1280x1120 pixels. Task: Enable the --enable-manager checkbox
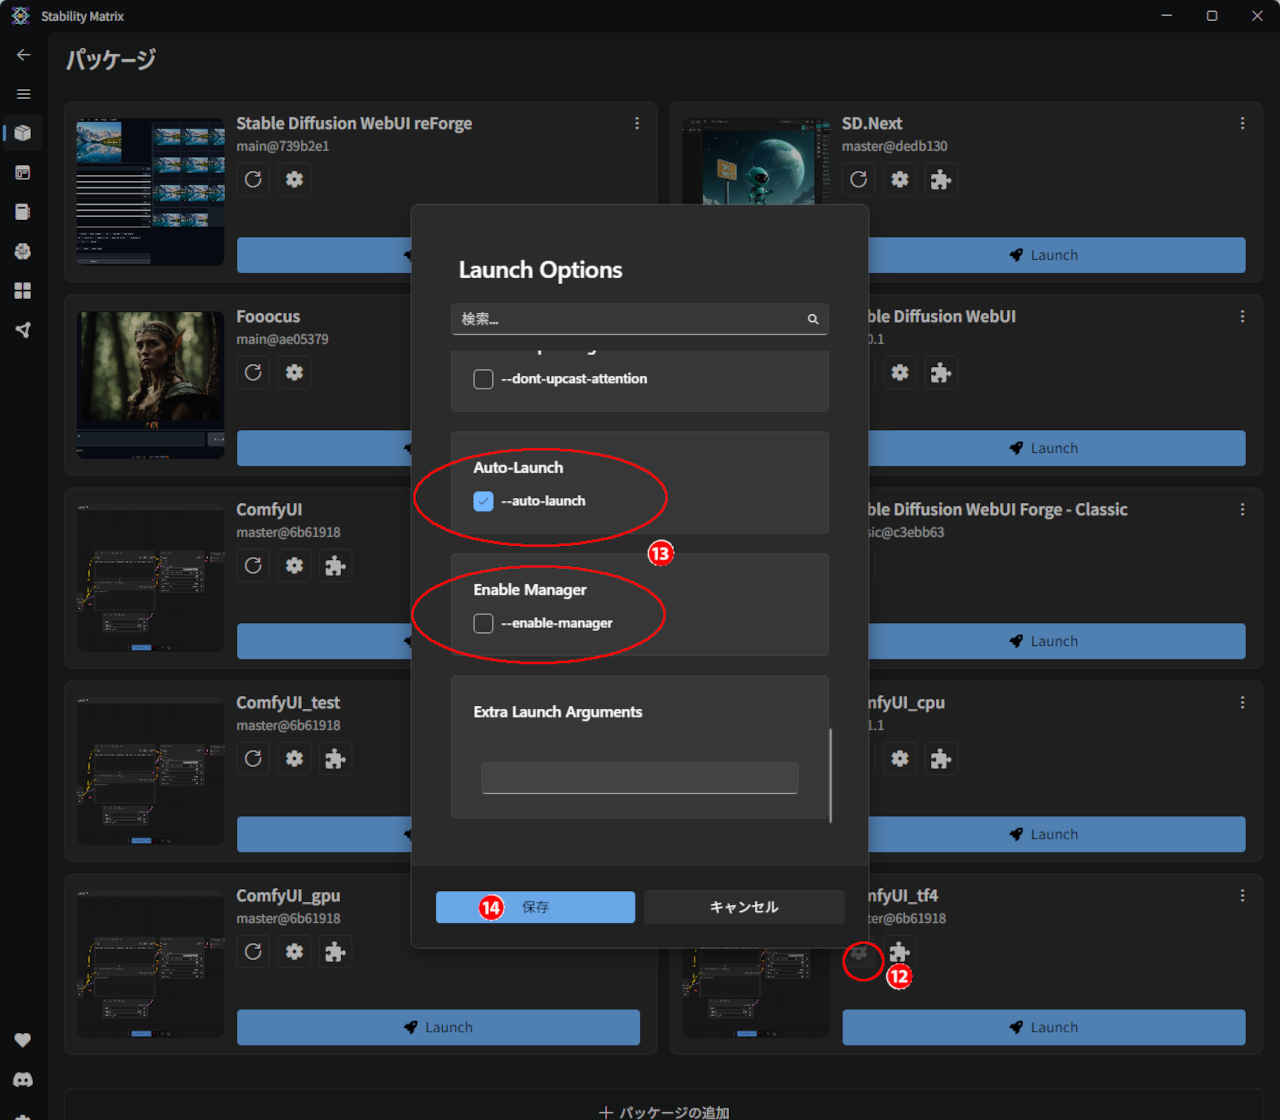483,623
